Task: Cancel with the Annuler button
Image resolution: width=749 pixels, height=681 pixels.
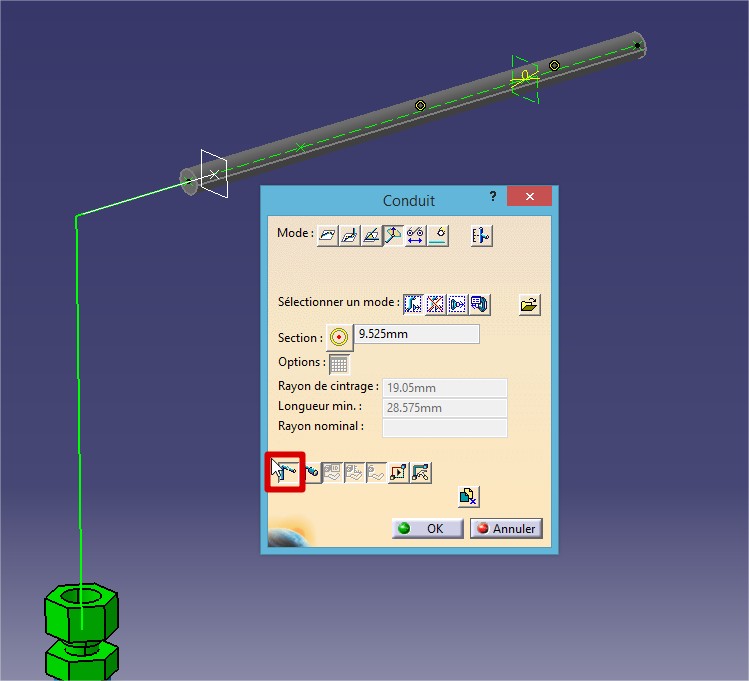Action: tap(506, 529)
